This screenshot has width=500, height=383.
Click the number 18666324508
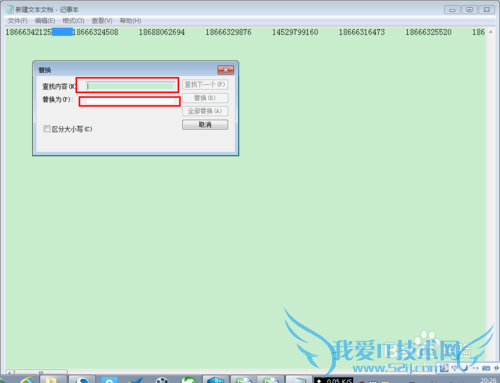(x=95, y=32)
